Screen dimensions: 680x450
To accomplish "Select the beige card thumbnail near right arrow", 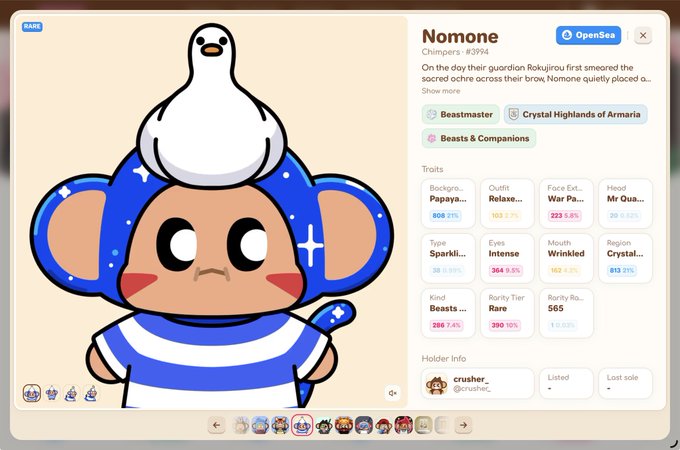I will tap(423, 425).
